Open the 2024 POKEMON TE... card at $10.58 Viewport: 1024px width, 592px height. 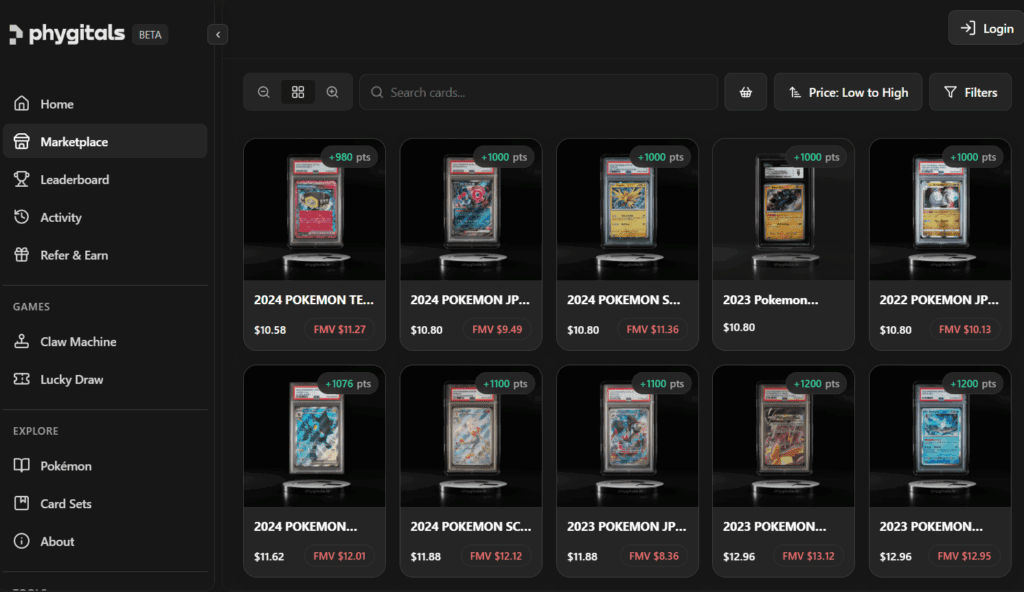pos(314,243)
